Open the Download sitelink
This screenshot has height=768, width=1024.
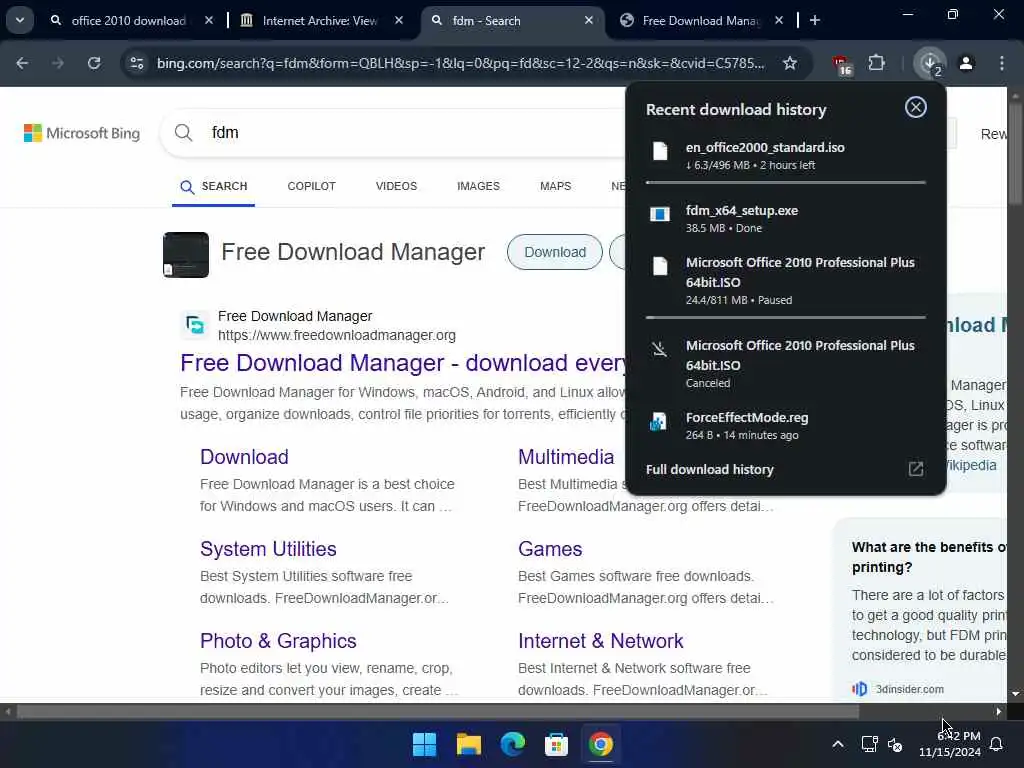pos(244,456)
